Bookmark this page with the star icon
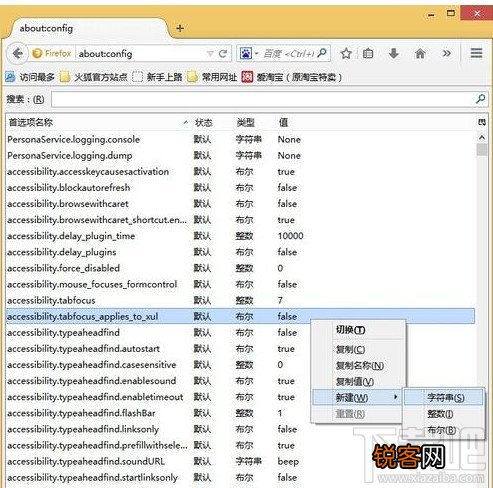Screen dimensions: 493x488 coord(346,53)
